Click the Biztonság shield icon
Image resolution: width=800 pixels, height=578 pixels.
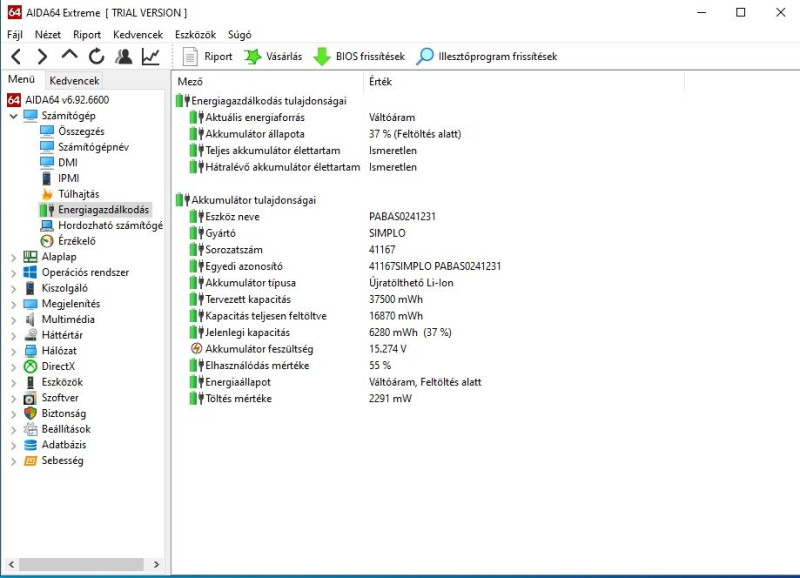coord(31,413)
